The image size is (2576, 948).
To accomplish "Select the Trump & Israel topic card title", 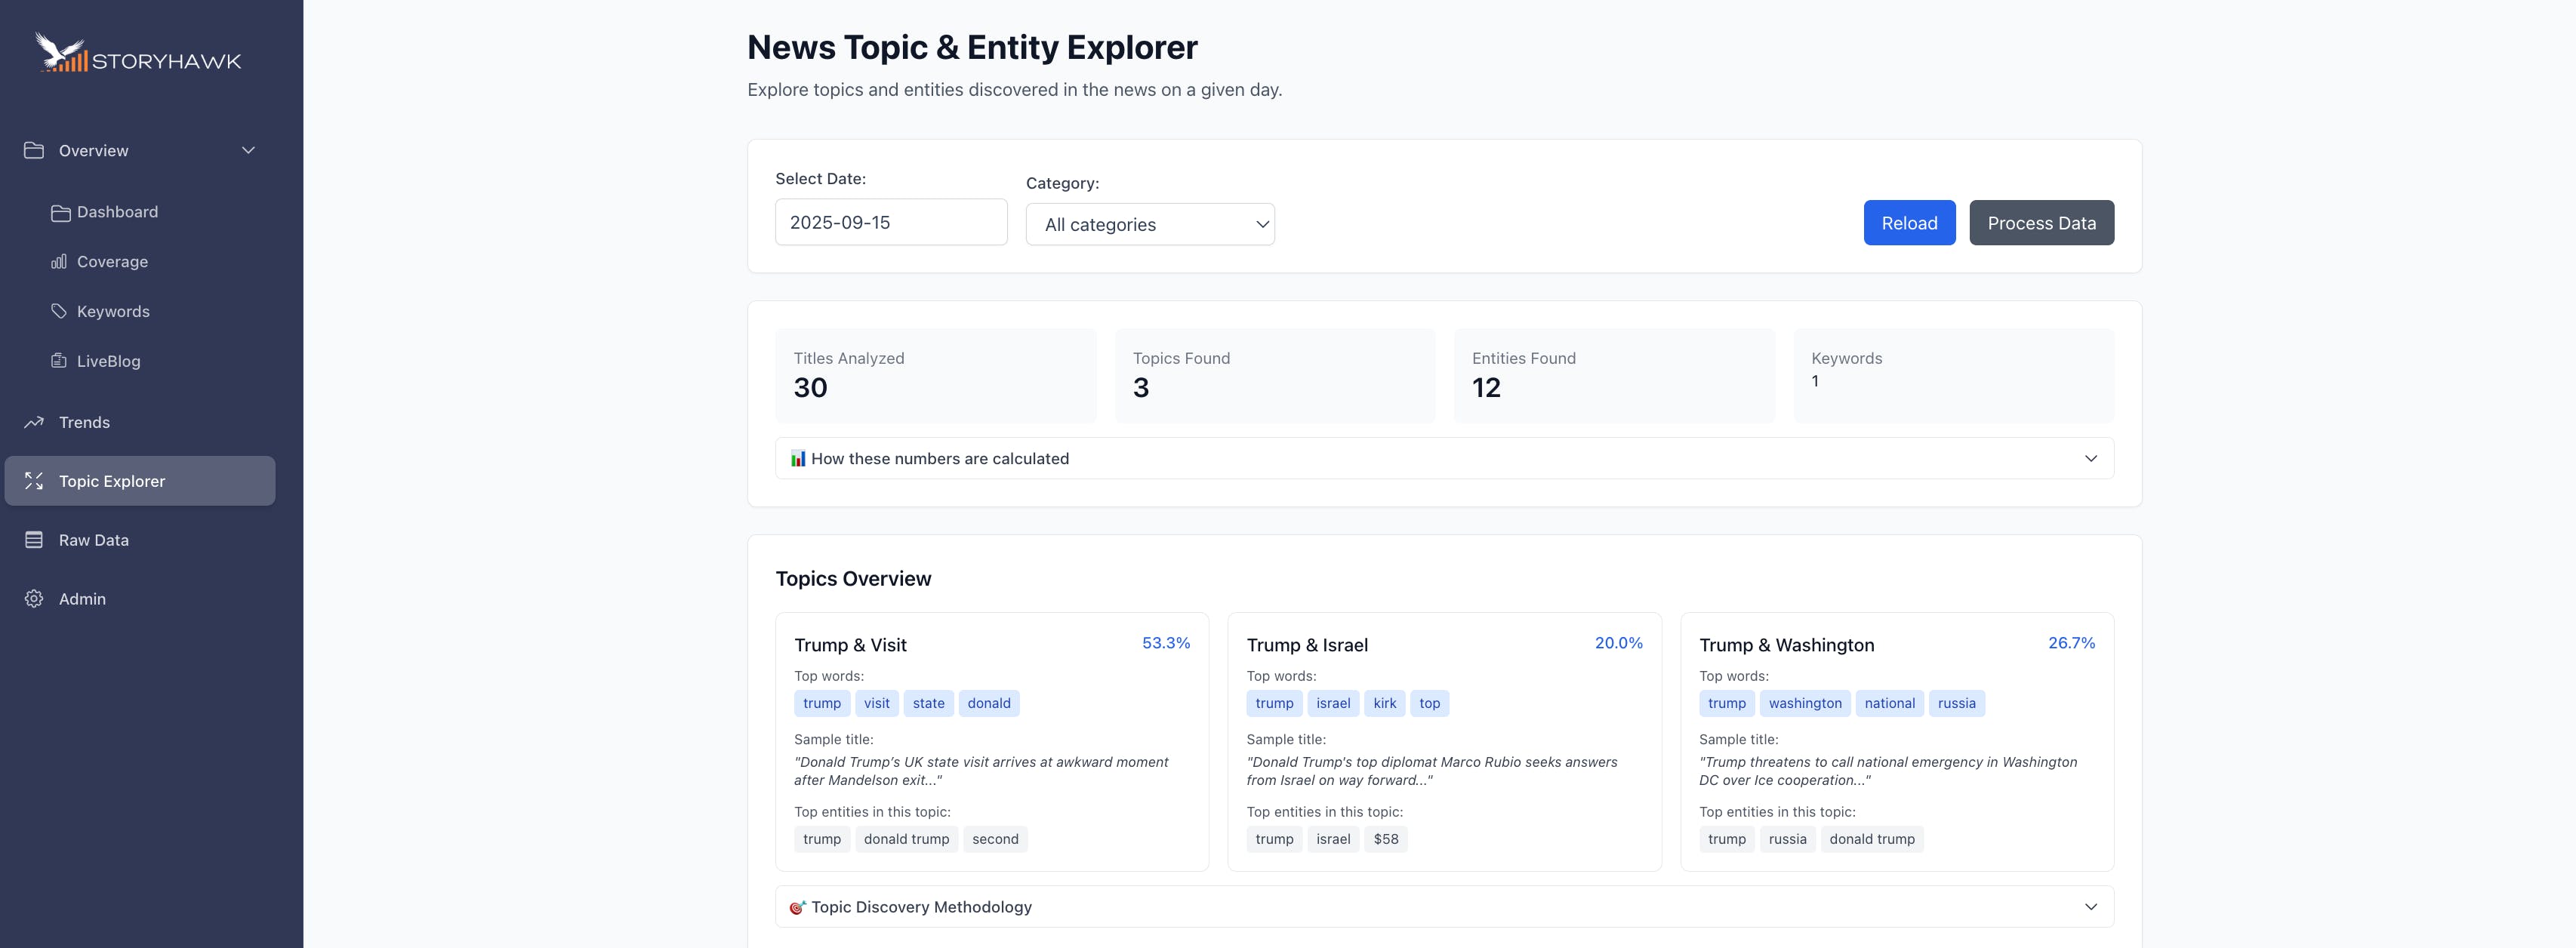I will (1306, 645).
